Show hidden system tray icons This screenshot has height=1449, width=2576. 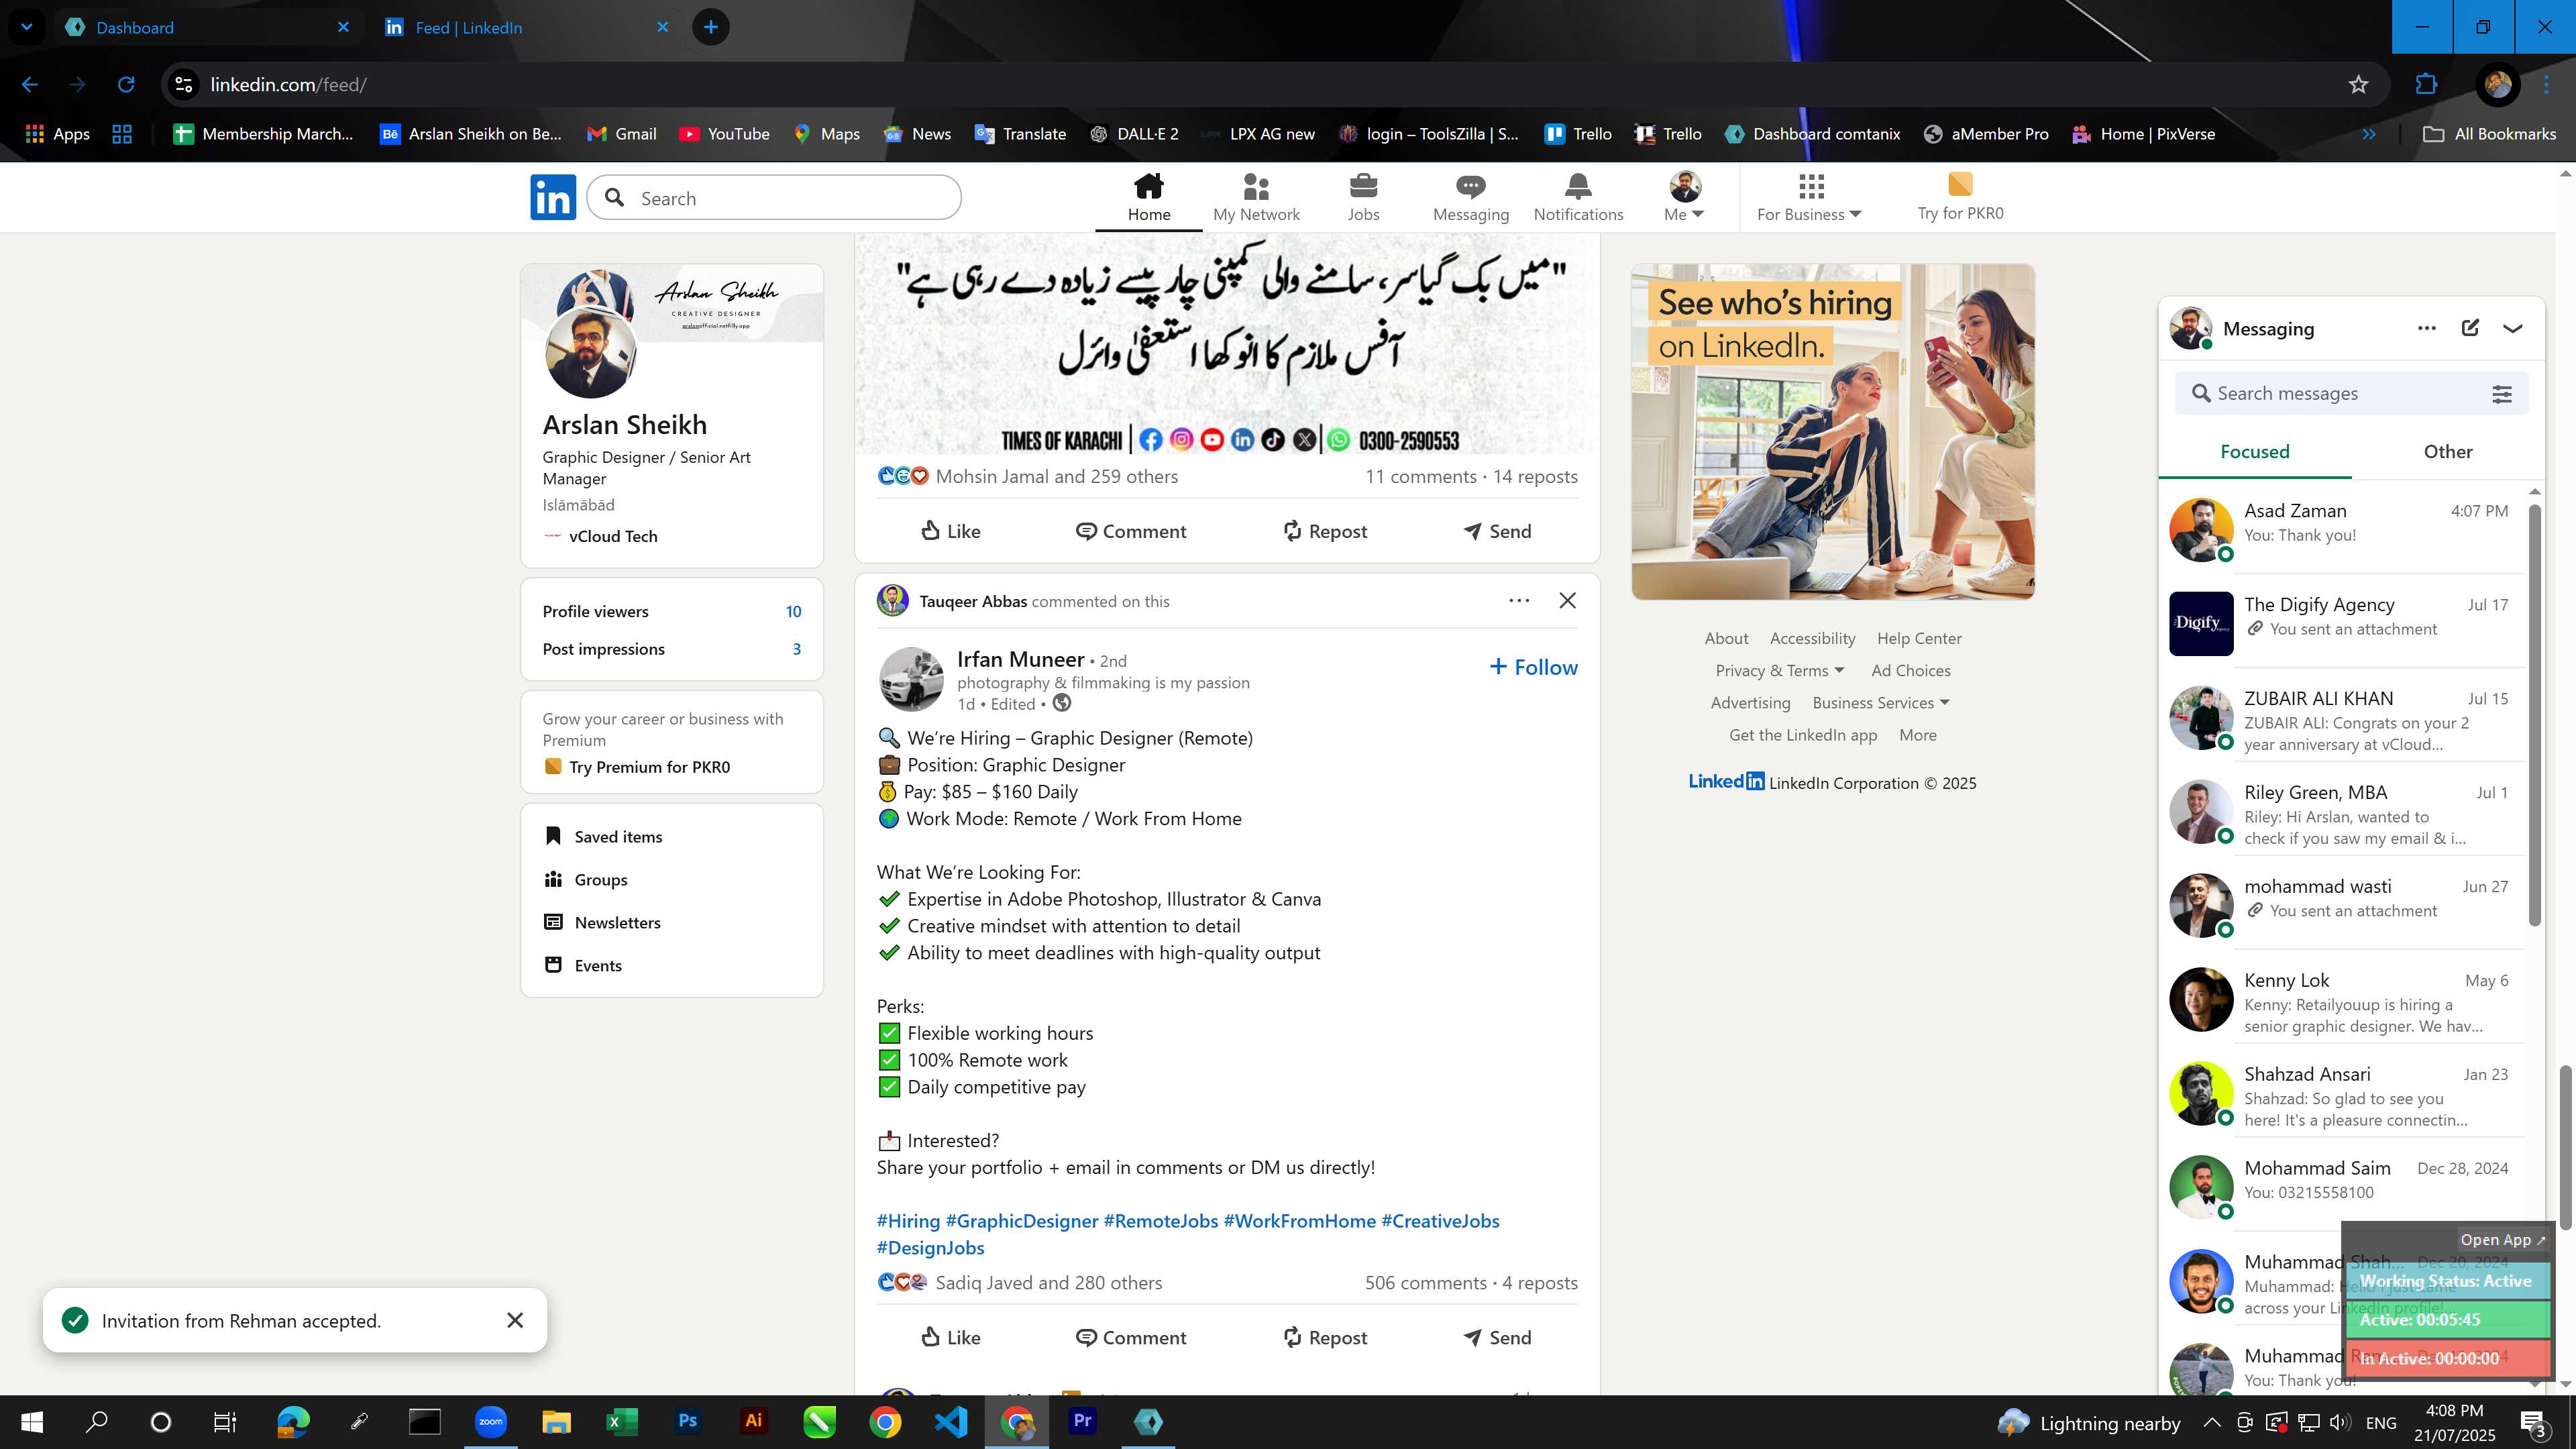click(x=2211, y=1422)
